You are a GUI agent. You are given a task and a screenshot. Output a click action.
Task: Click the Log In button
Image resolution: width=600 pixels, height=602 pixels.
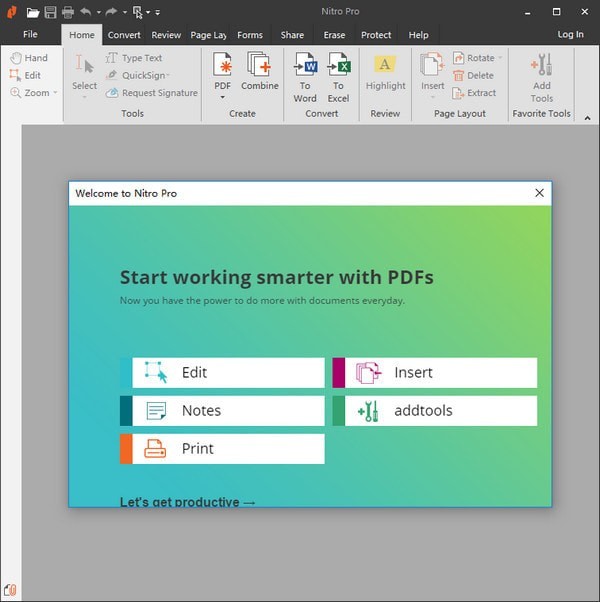click(x=570, y=34)
